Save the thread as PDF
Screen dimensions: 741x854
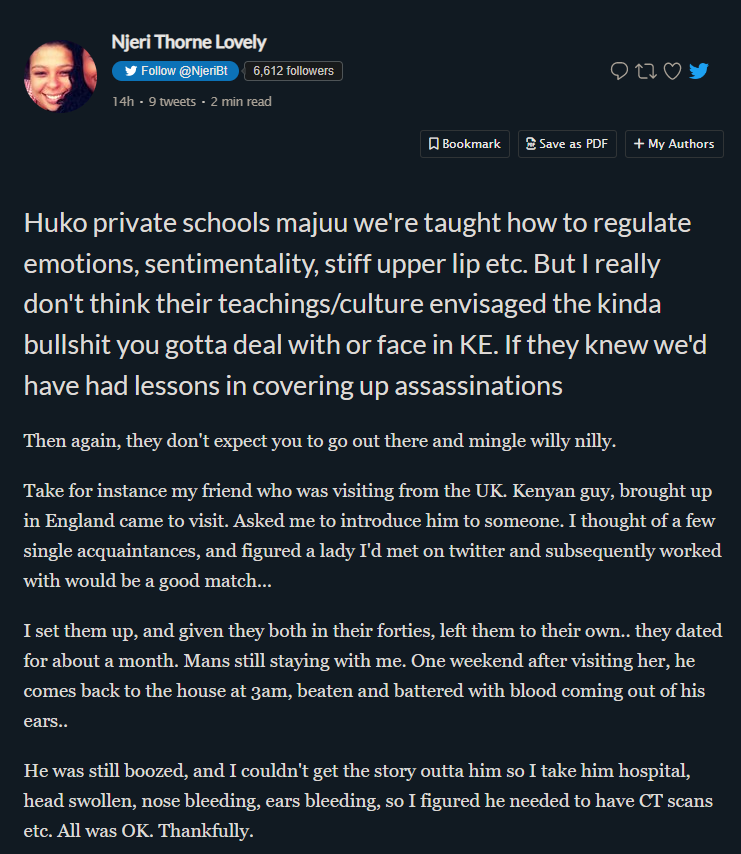pyautogui.click(x=568, y=144)
